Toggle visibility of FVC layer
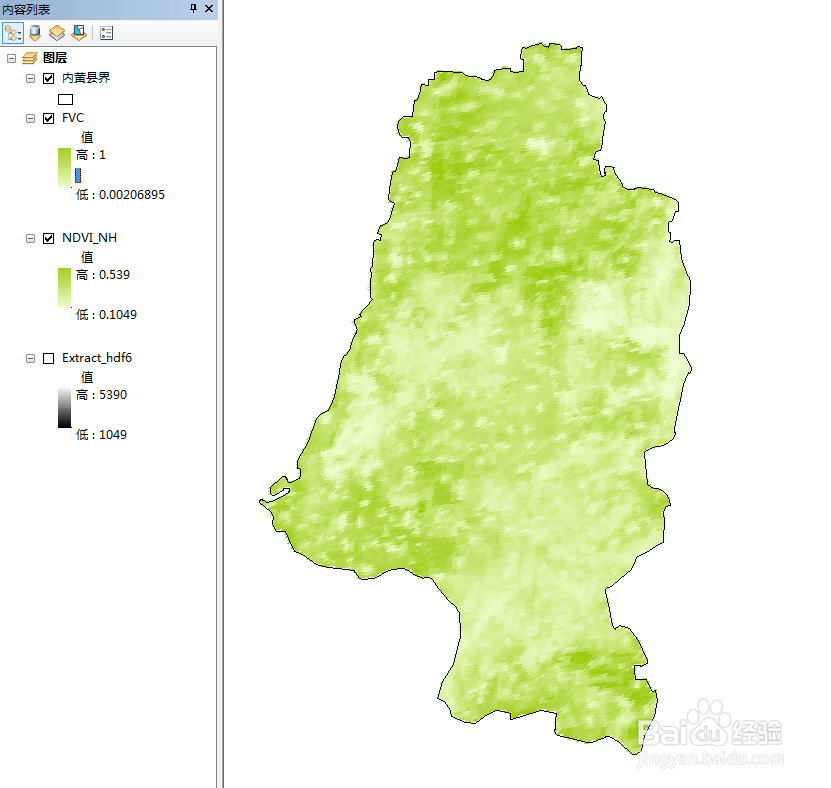This screenshot has height=788, width=831. [48, 118]
